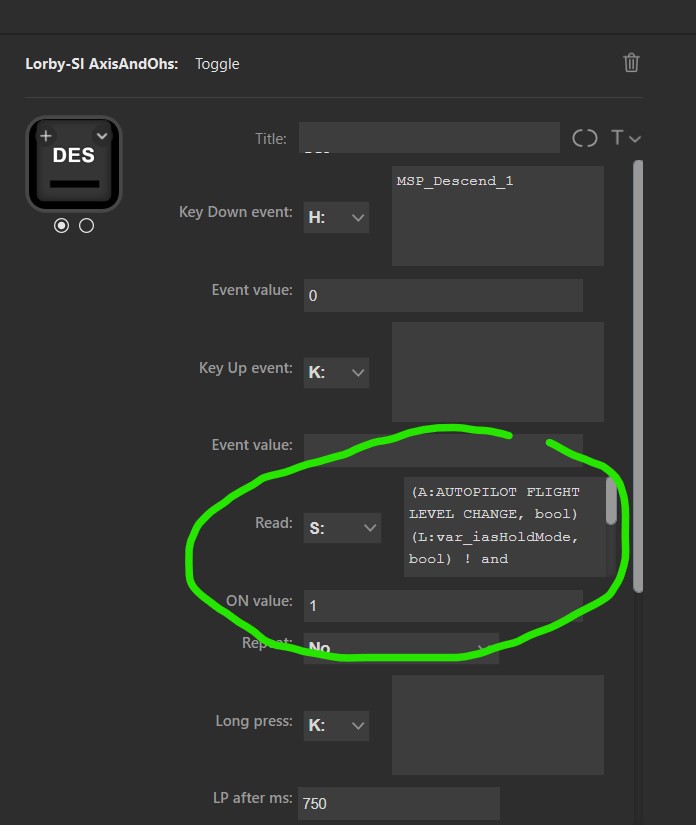Click the Key Up event text area
Image resolution: width=696 pixels, height=825 pixels.
(x=498, y=371)
